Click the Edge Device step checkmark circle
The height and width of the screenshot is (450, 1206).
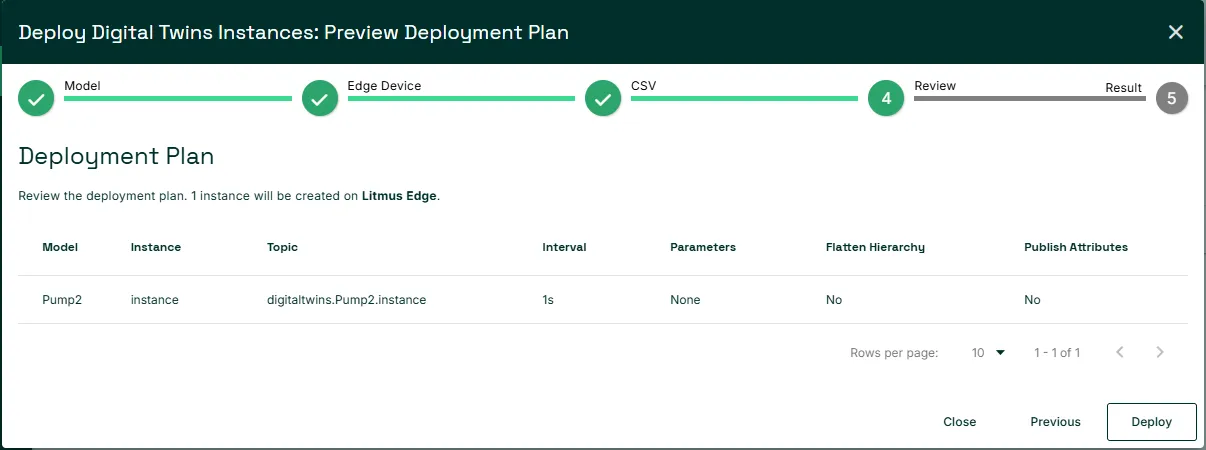coord(319,98)
